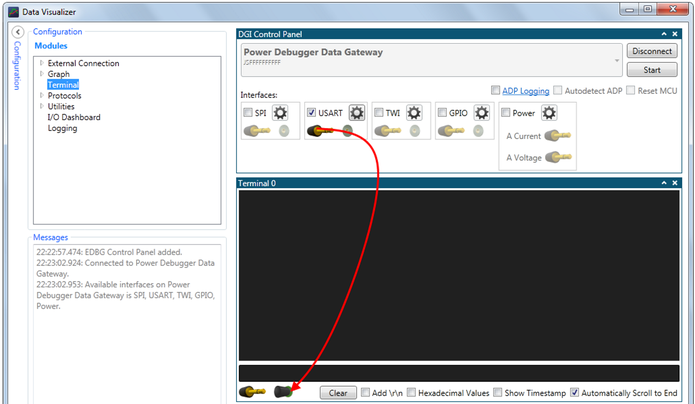The width and height of the screenshot is (695, 404).
Task: Clear the terminal output
Action: click(338, 393)
